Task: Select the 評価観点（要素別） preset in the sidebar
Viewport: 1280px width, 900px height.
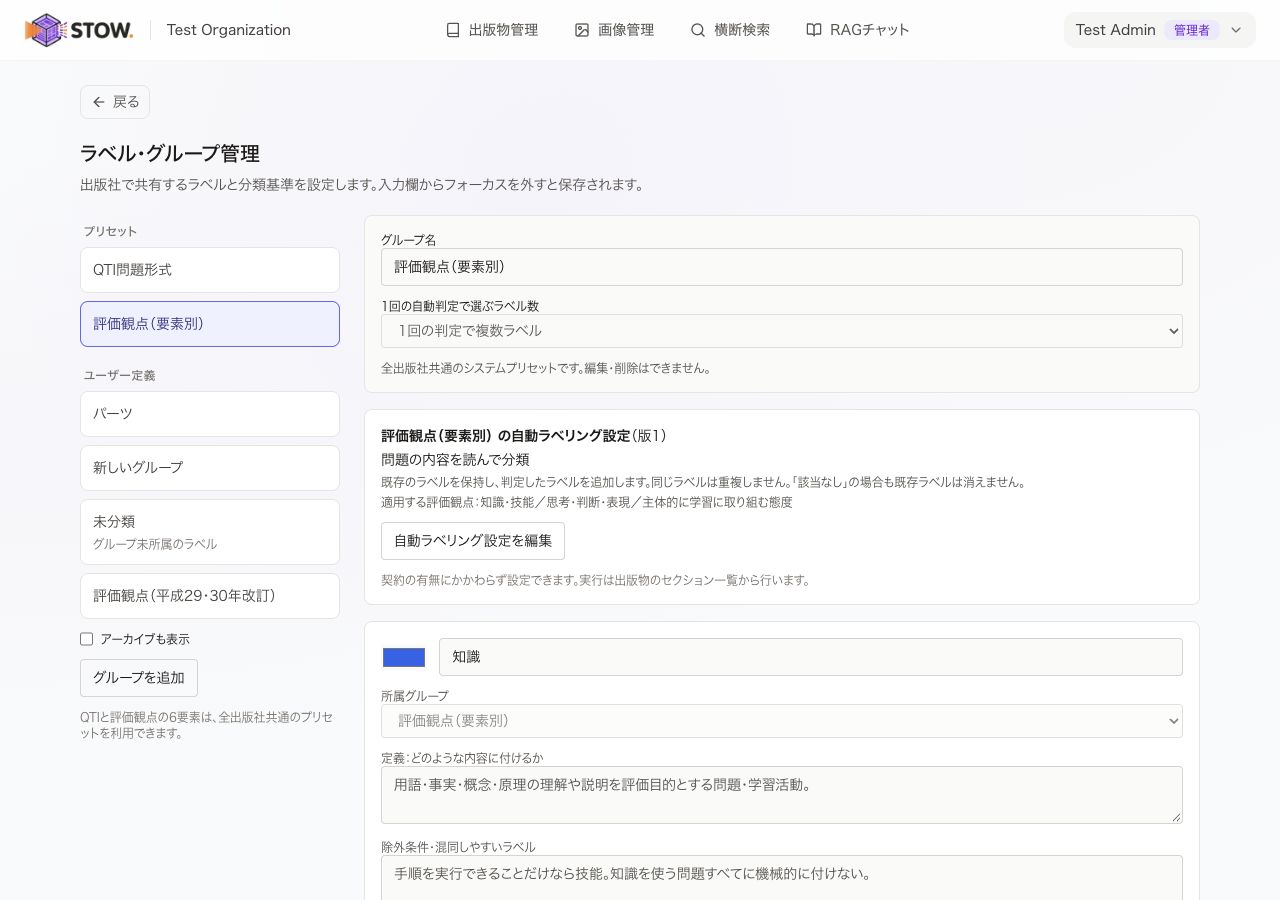Action: tap(210, 324)
